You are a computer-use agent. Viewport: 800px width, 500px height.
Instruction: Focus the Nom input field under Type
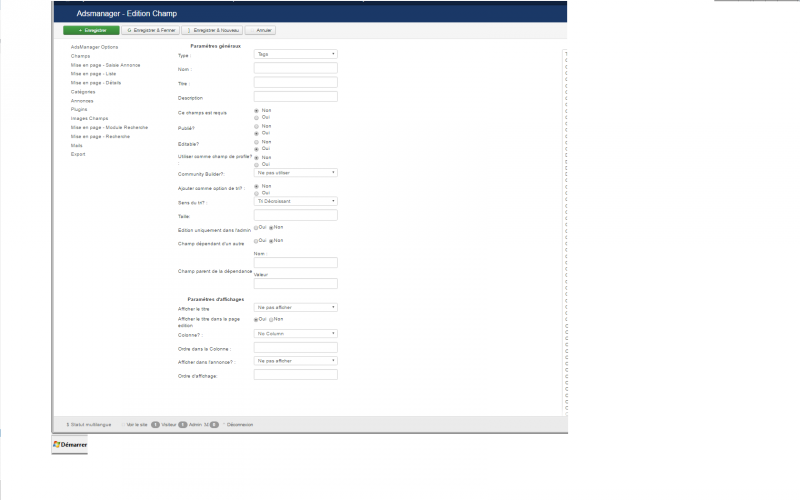coord(295,68)
